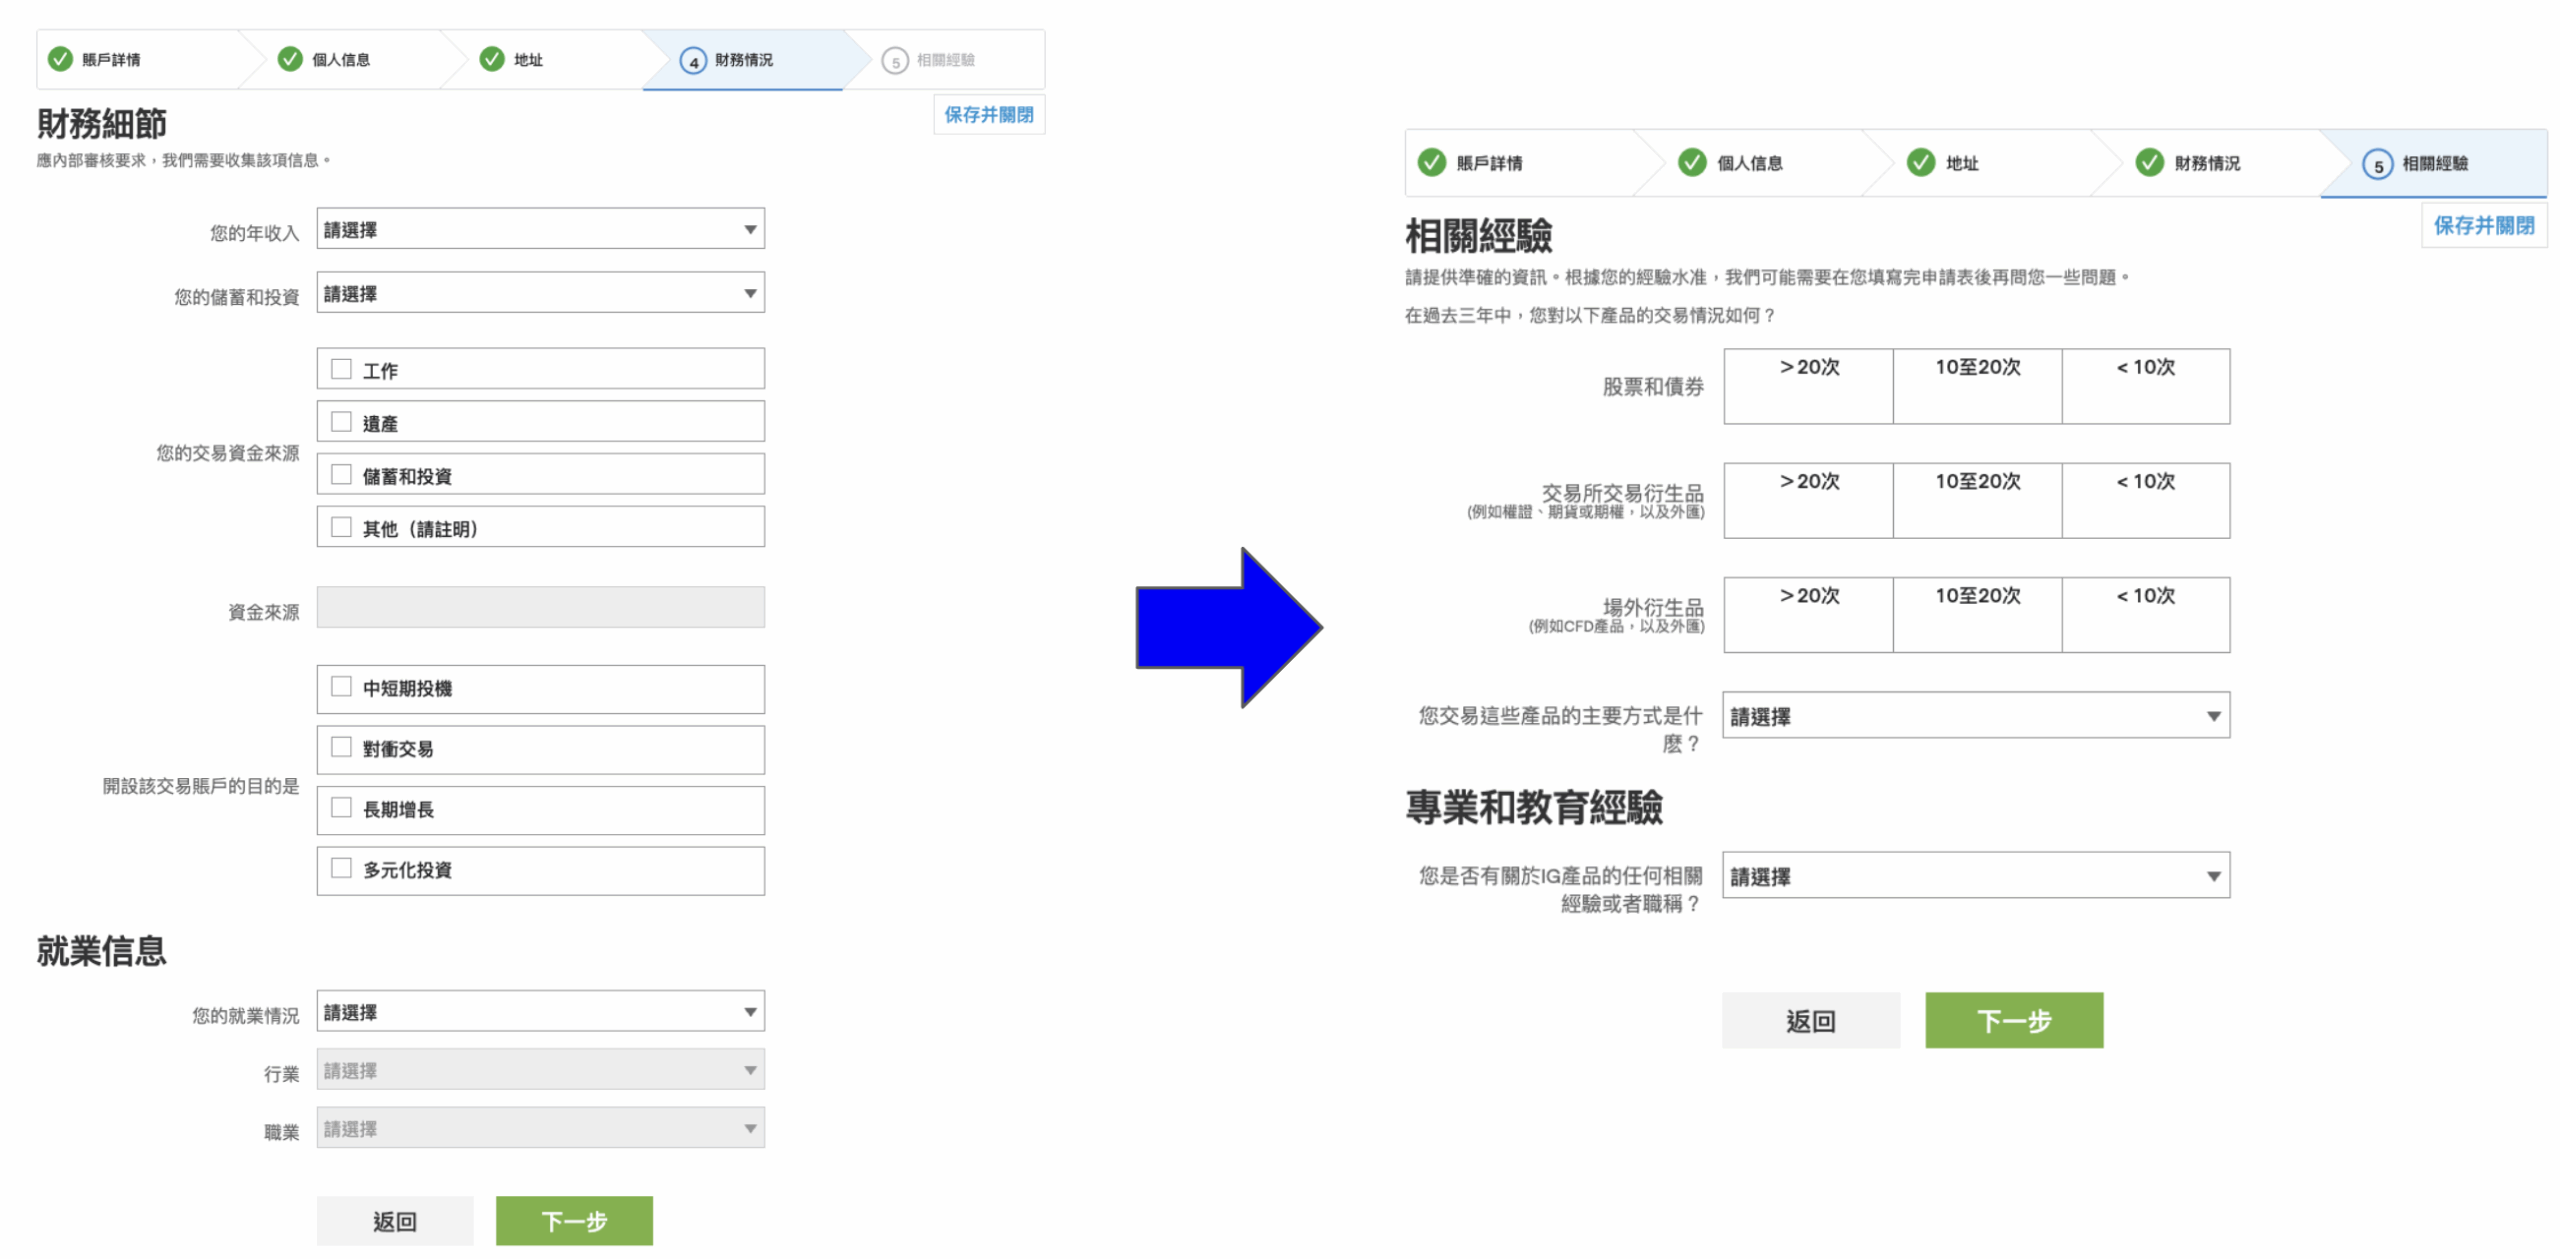
Task: Click green checkmark beside 賬戶詳情 in left form
Action: 60,59
